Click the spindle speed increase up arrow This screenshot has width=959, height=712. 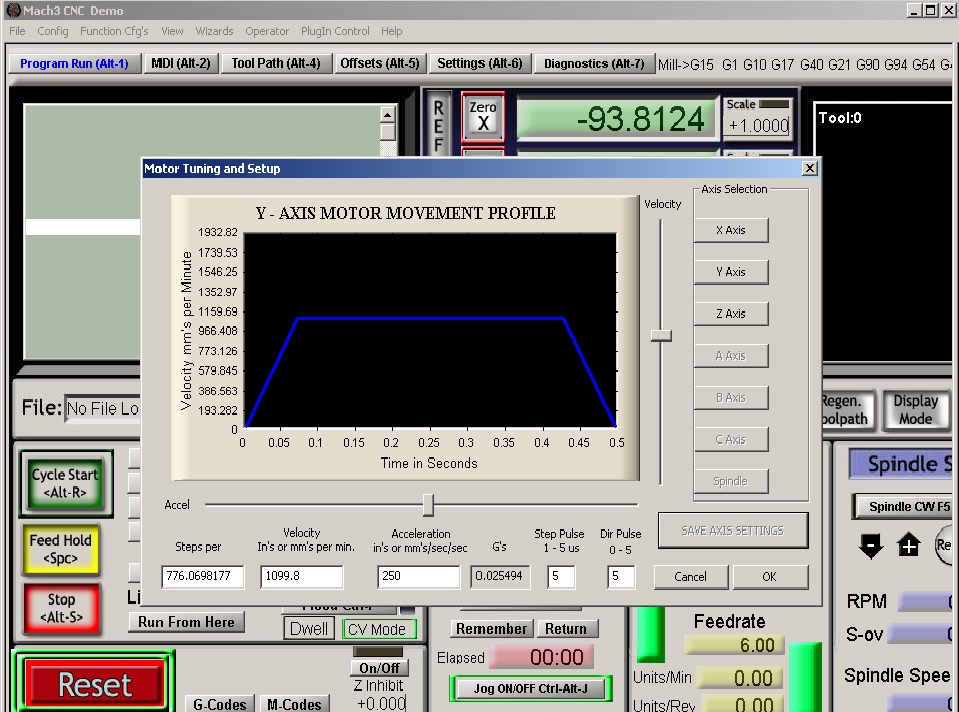[x=908, y=545]
